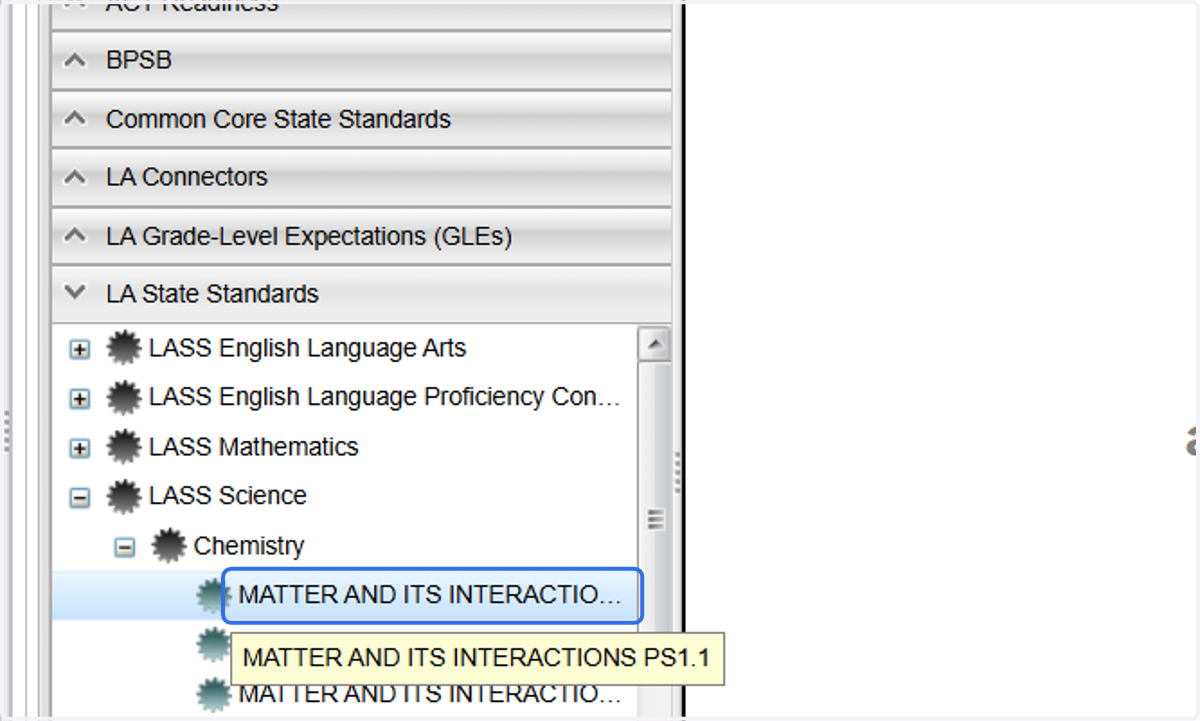
Task: Click the BPSB section title
Action: [139, 60]
